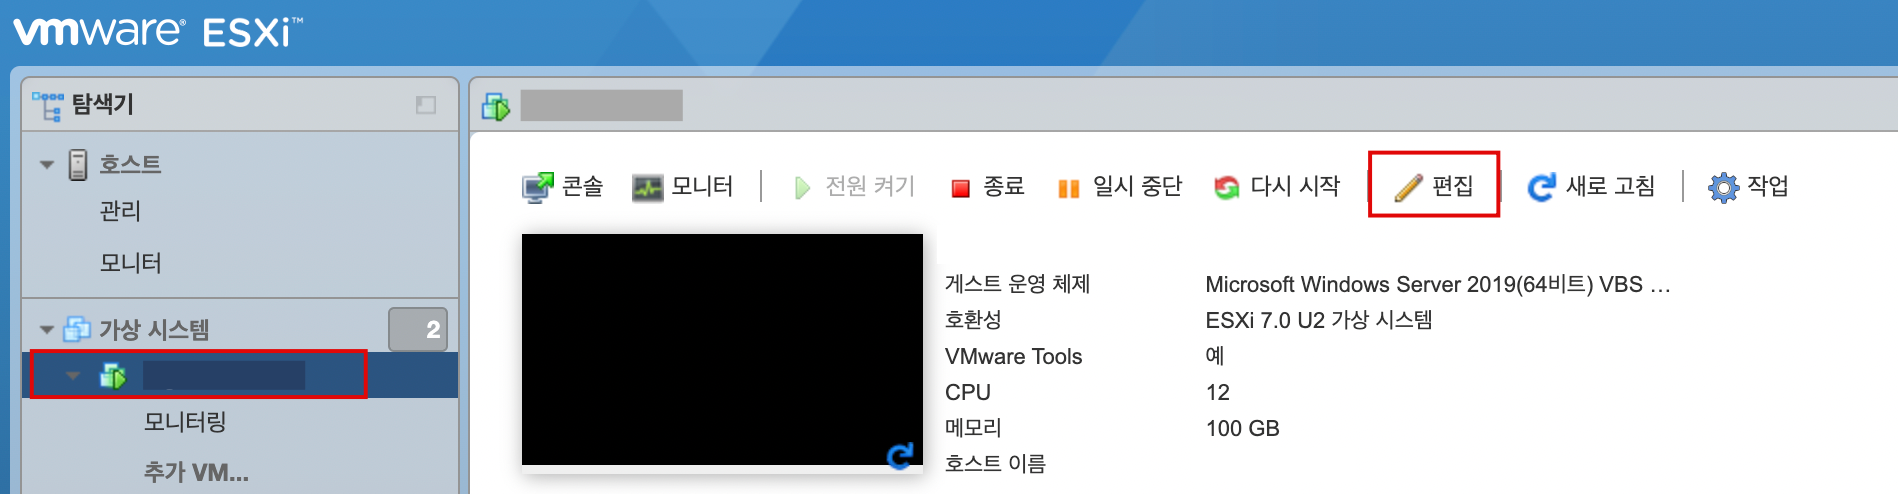Collapse the selected VM tree node
This screenshot has width=1898, height=494.
[x=72, y=376]
